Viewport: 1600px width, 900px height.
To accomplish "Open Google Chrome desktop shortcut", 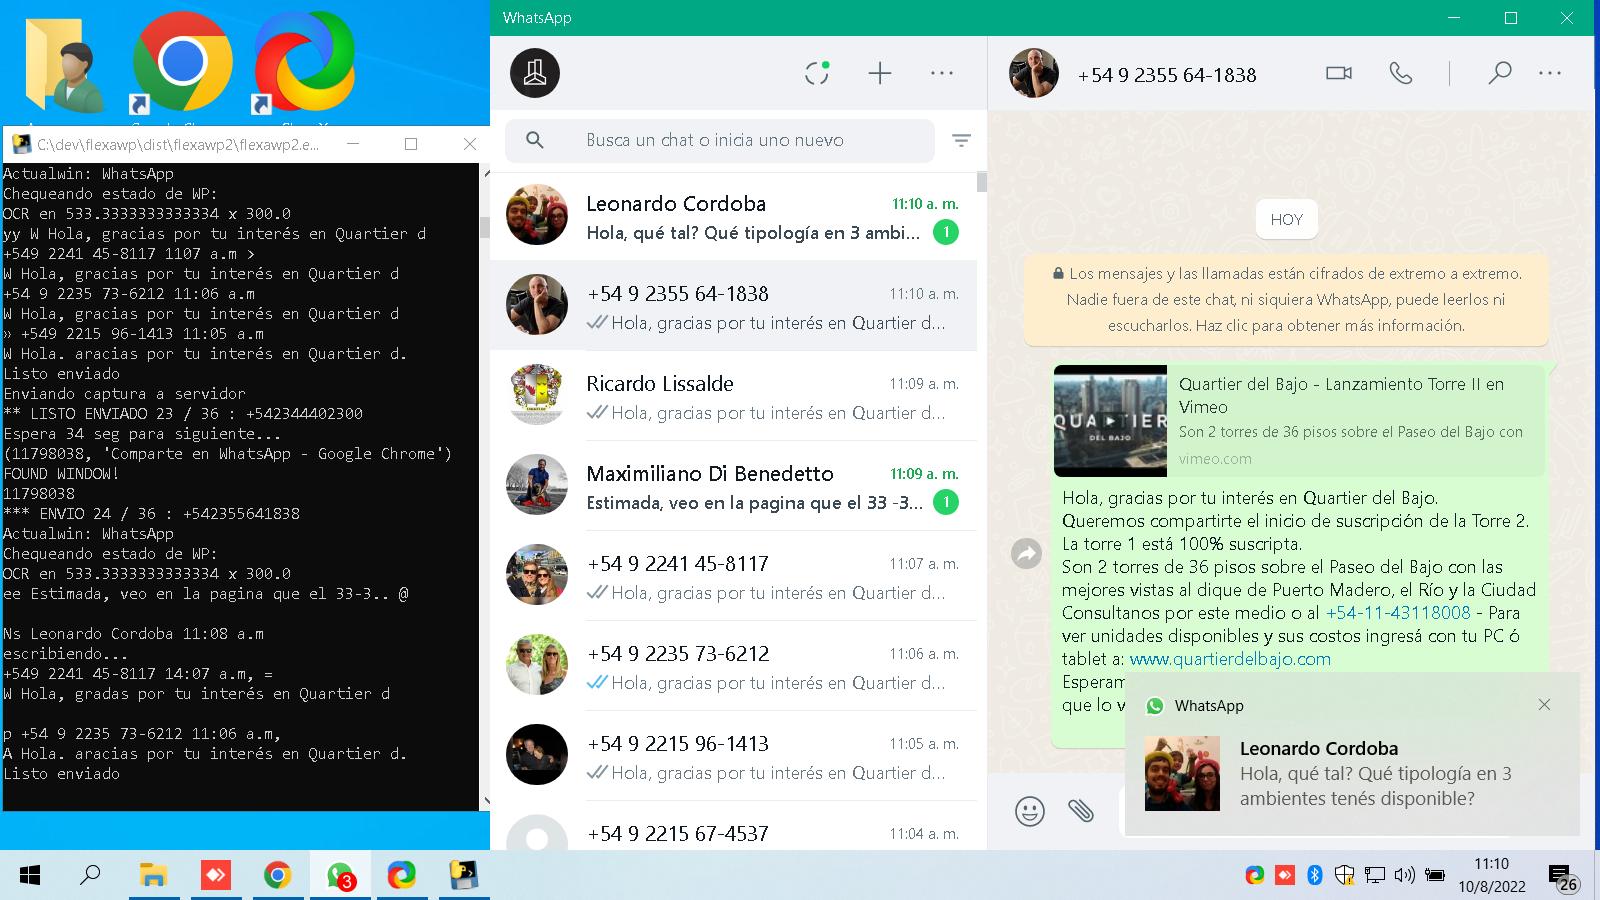I will pos(182,62).
